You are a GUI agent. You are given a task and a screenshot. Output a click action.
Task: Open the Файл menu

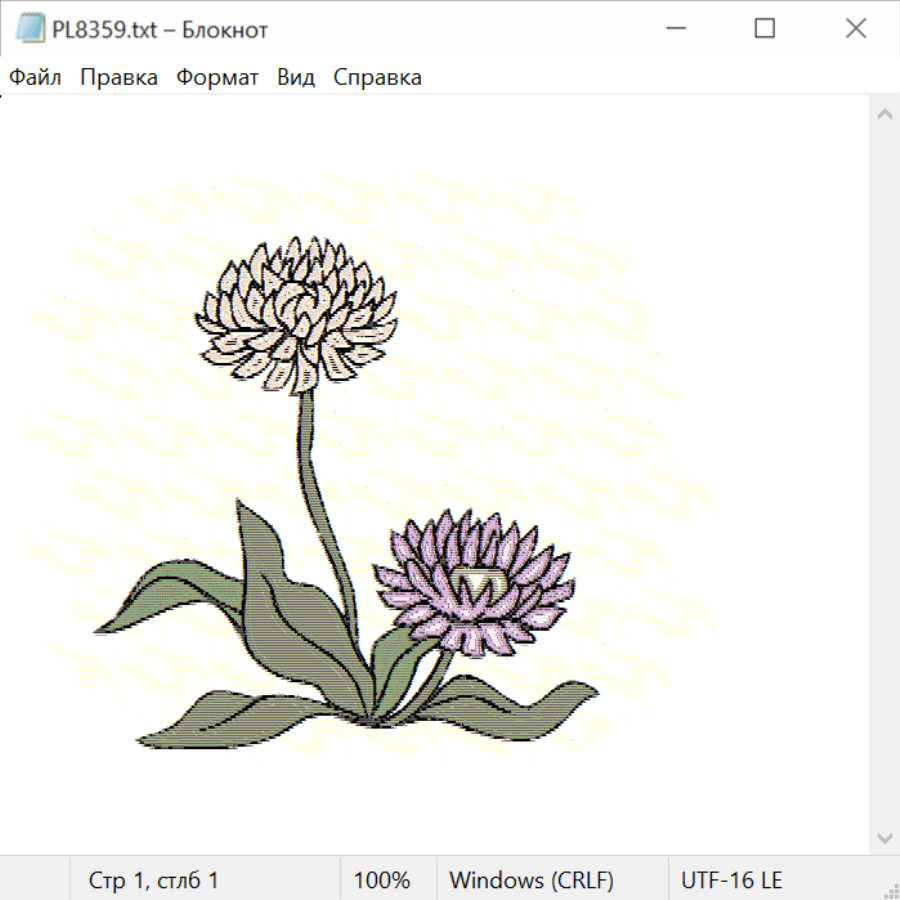[x=35, y=77]
